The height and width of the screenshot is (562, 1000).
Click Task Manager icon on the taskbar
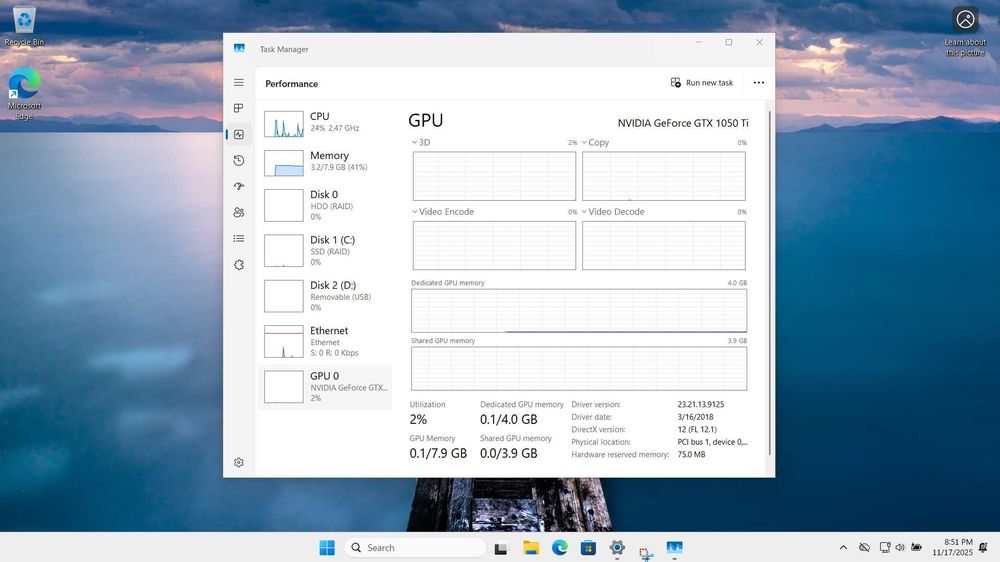pos(674,548)
